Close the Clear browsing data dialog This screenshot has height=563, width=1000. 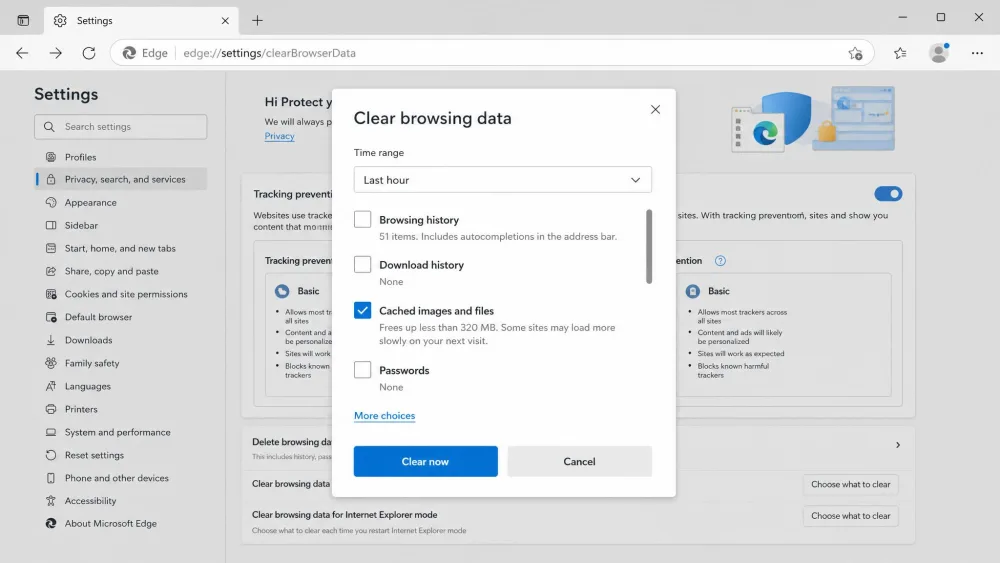tap(655, 110)
